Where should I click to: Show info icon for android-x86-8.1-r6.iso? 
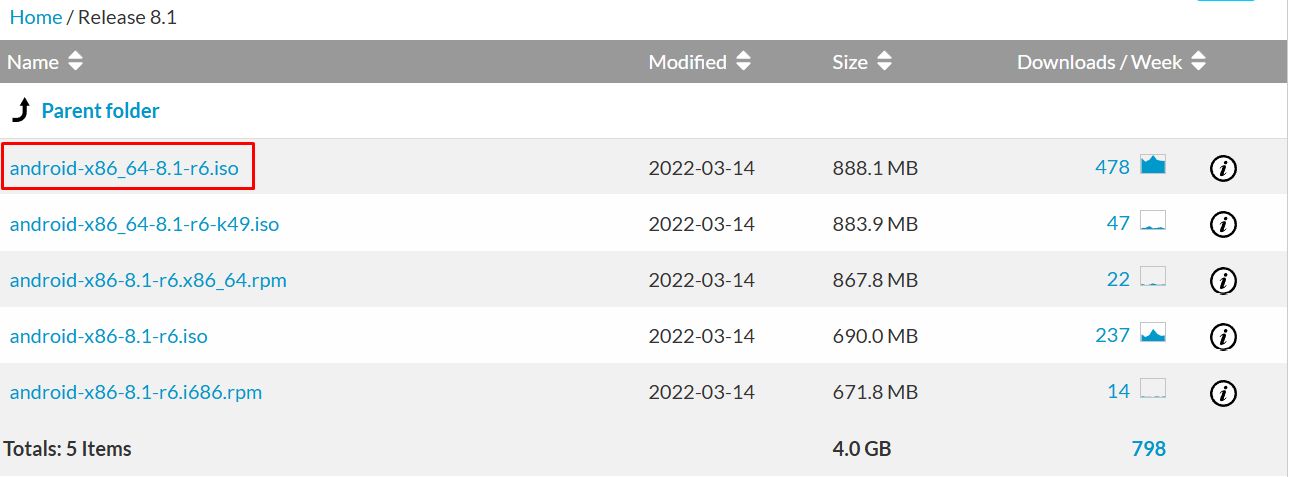(x=1222, y=336)
